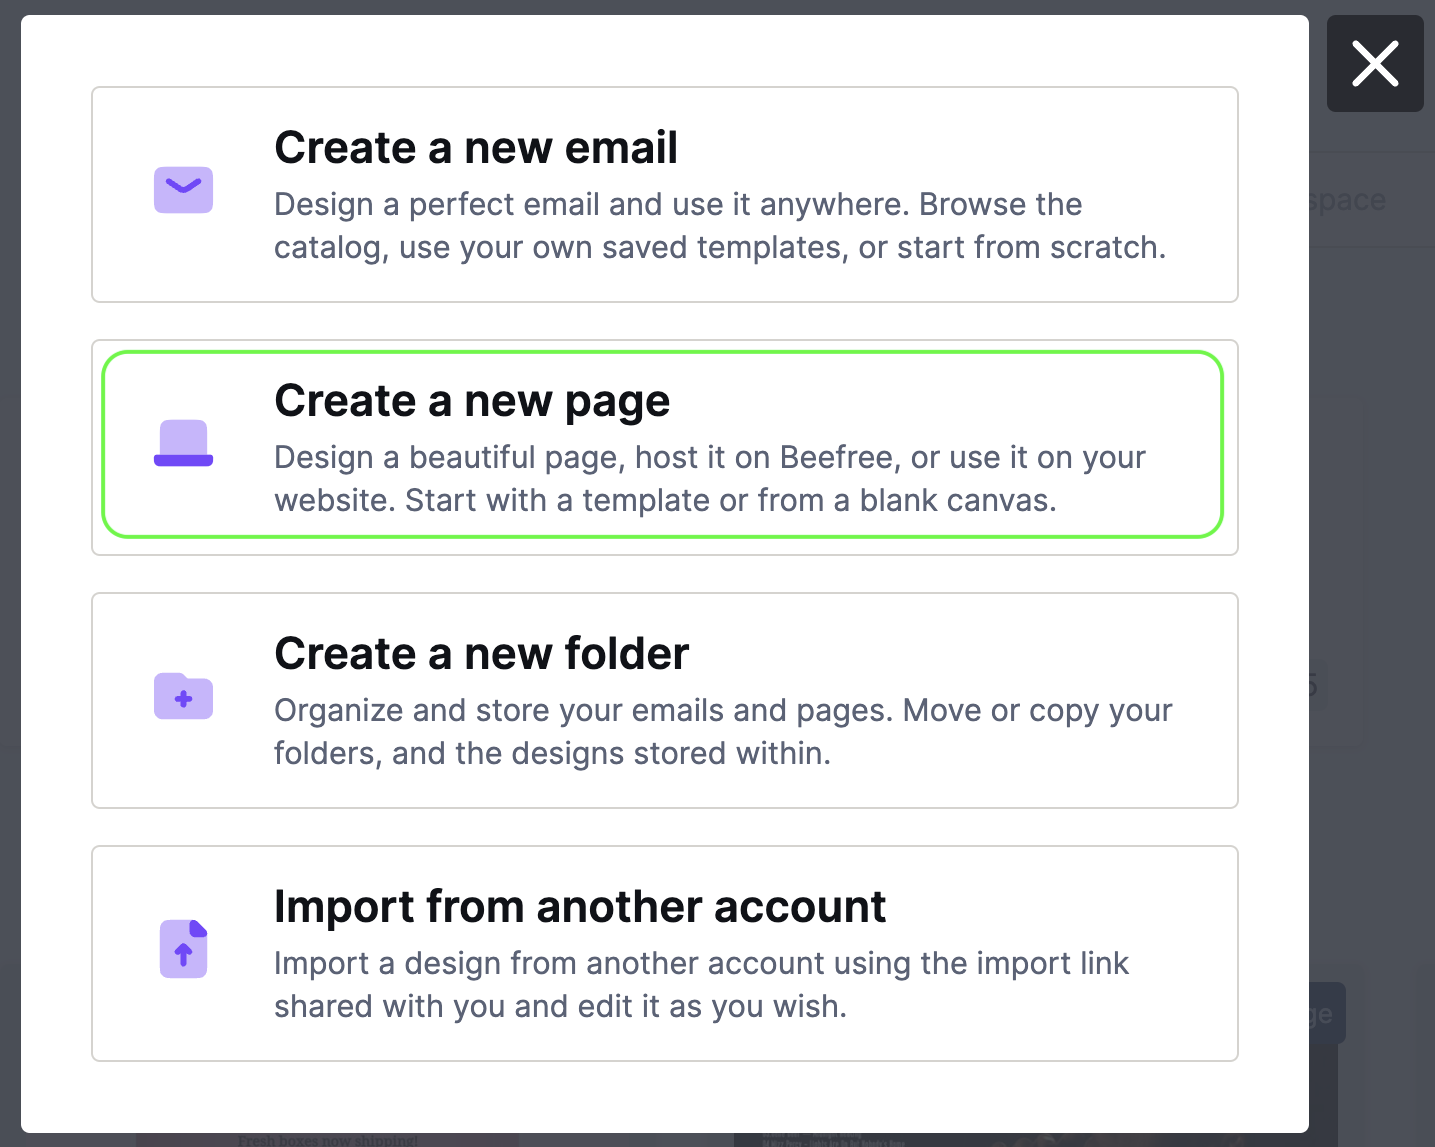
Task: Select the 'Create a new email' heading
Action: [x=476, y=148]
